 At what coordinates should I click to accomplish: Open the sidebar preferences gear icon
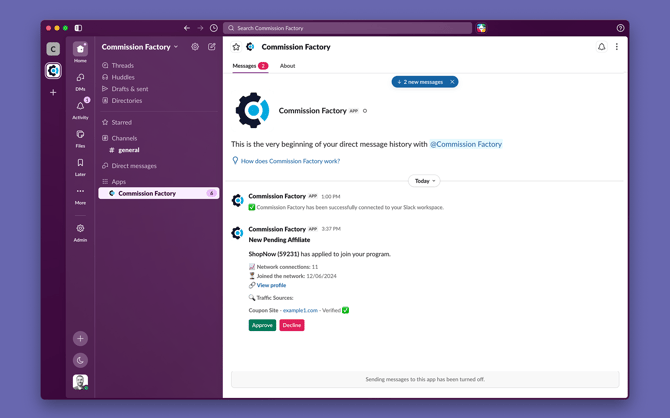pos(195,47)
